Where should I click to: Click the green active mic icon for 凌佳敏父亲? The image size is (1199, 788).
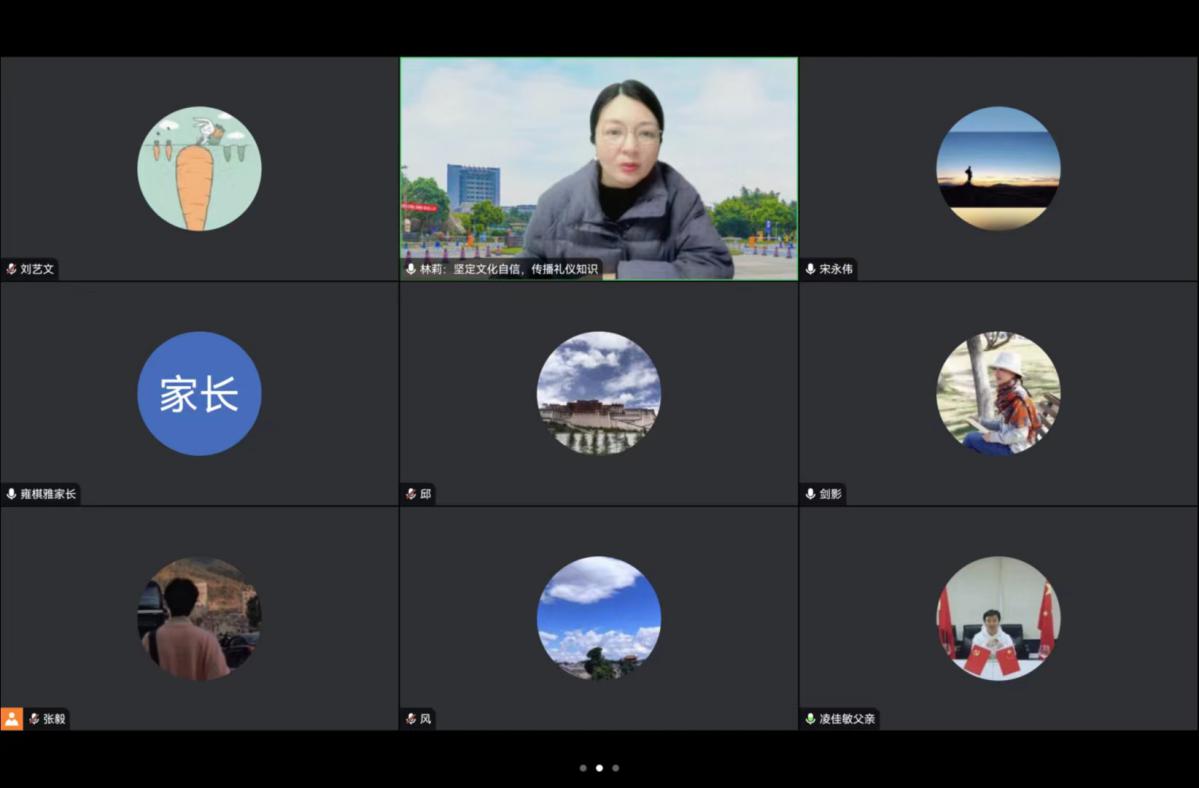tap(810, 719)
